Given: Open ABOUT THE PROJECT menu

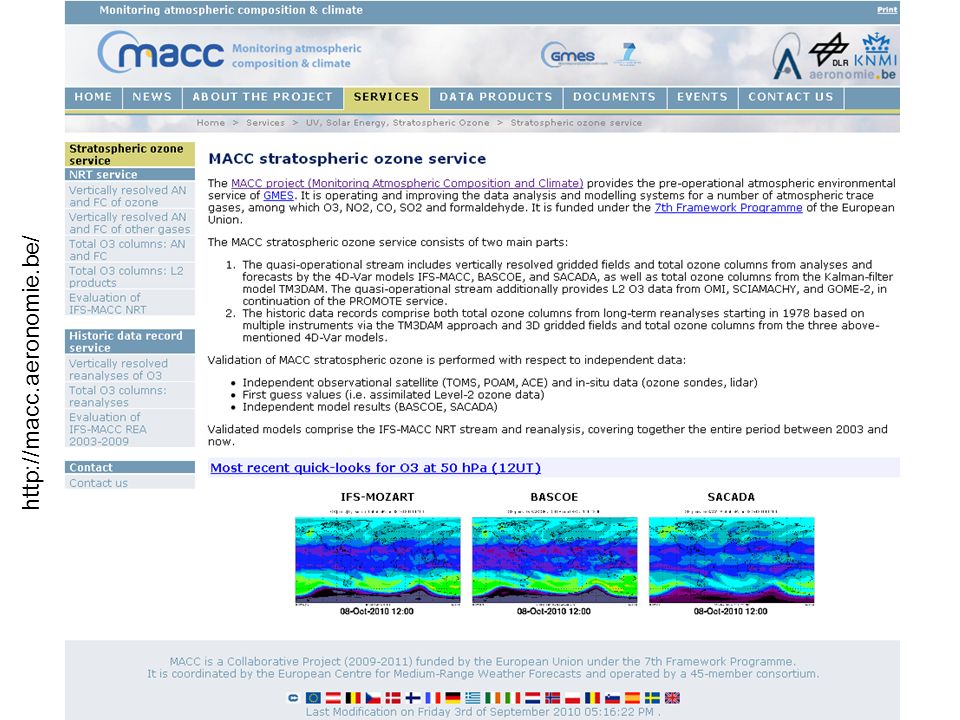Looking at the screenshot, I should coord(263,97).
